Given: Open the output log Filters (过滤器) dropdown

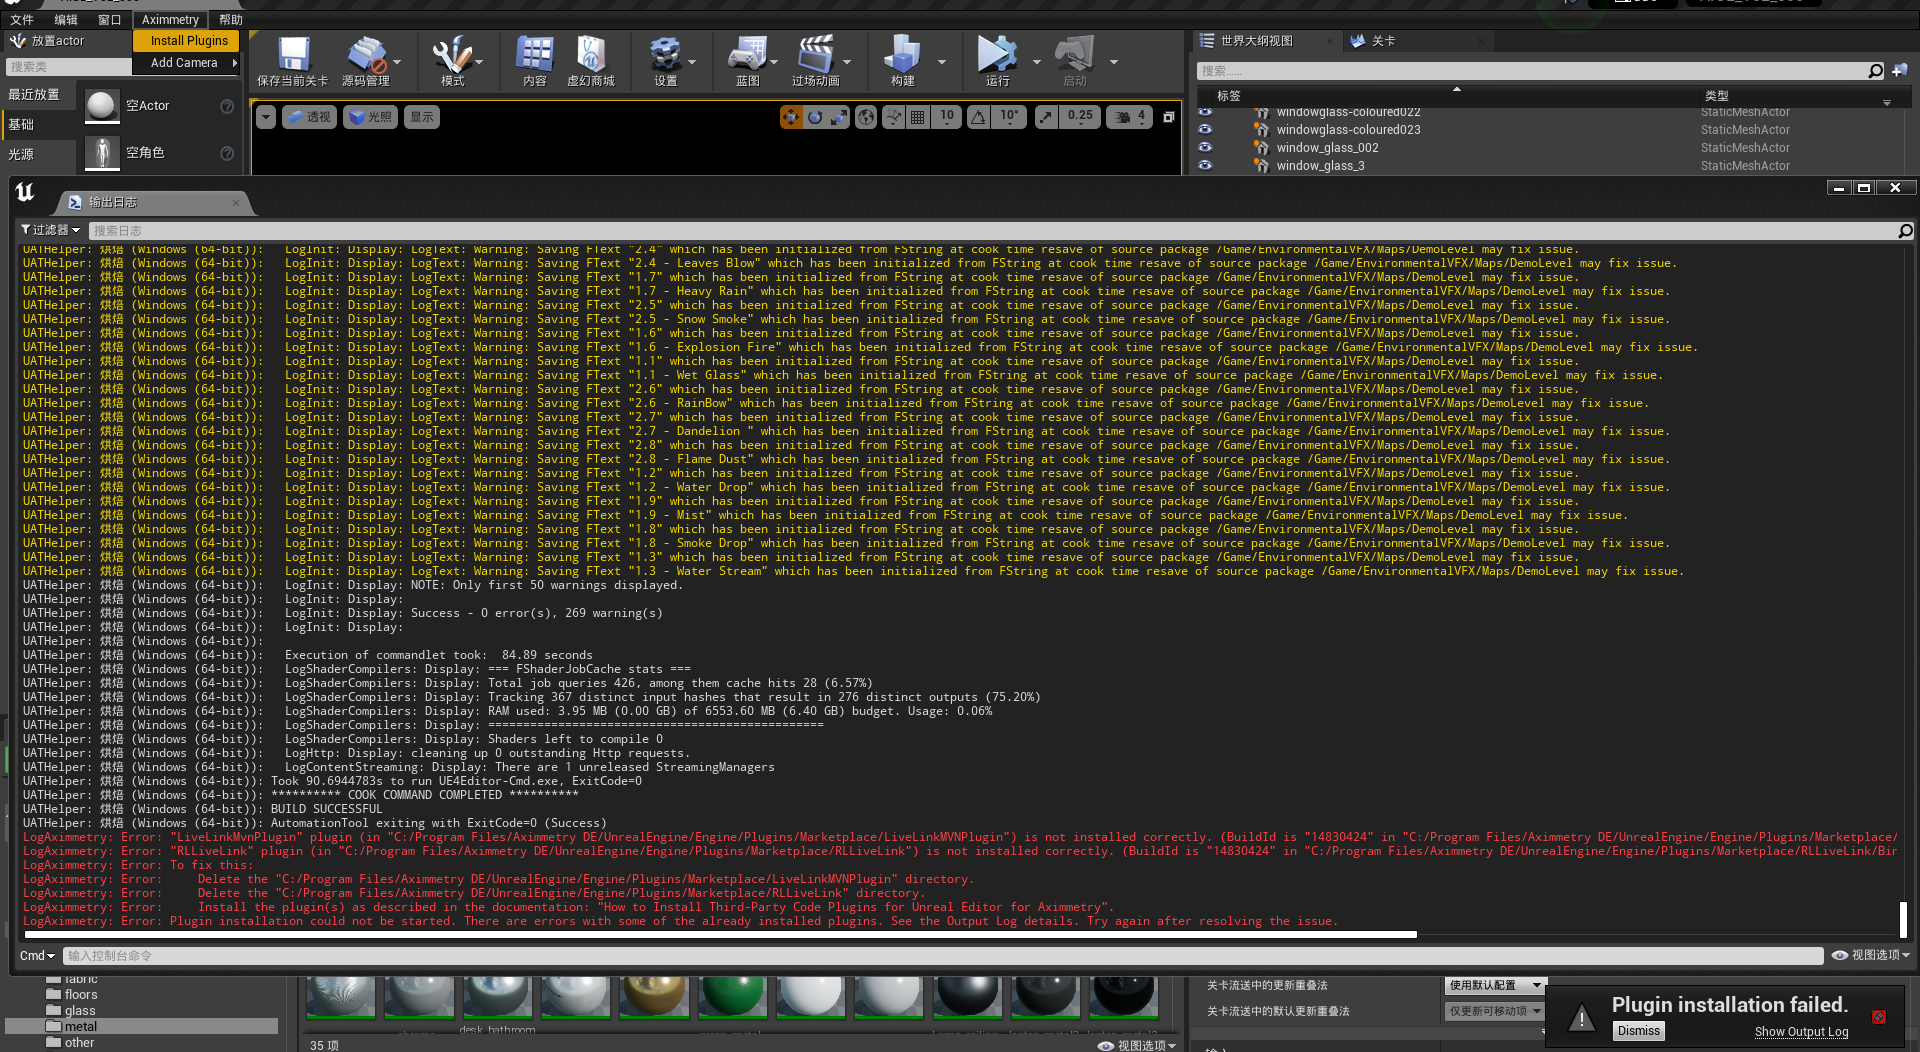Looking at the screenshot, I should click(x=50, y=230).
